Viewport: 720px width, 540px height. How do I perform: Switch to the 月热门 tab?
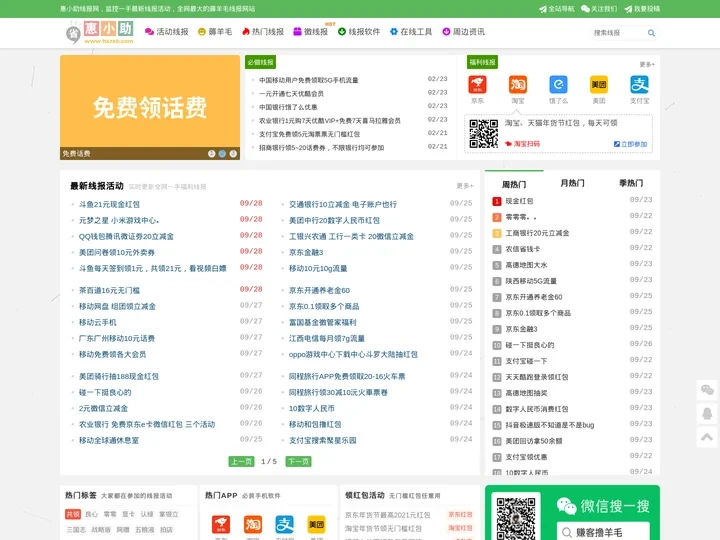tap(573, 183)
